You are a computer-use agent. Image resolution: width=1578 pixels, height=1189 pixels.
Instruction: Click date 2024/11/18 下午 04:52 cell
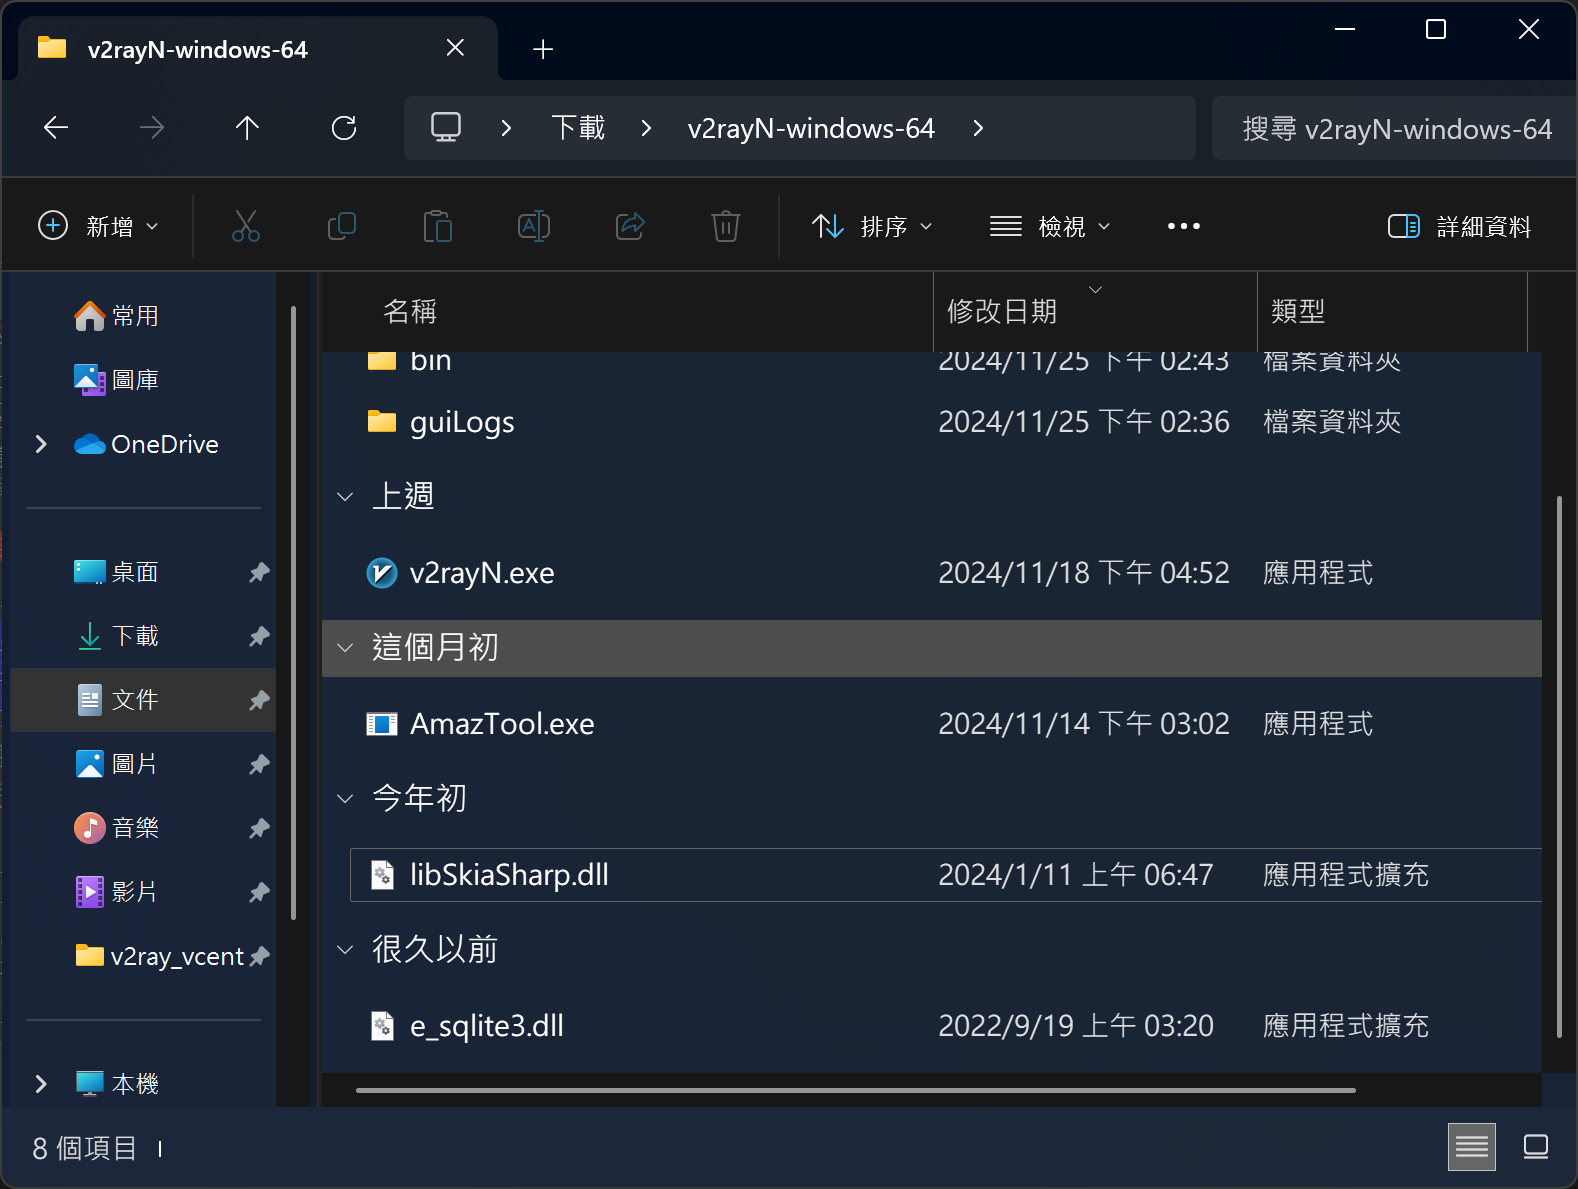1084,573
